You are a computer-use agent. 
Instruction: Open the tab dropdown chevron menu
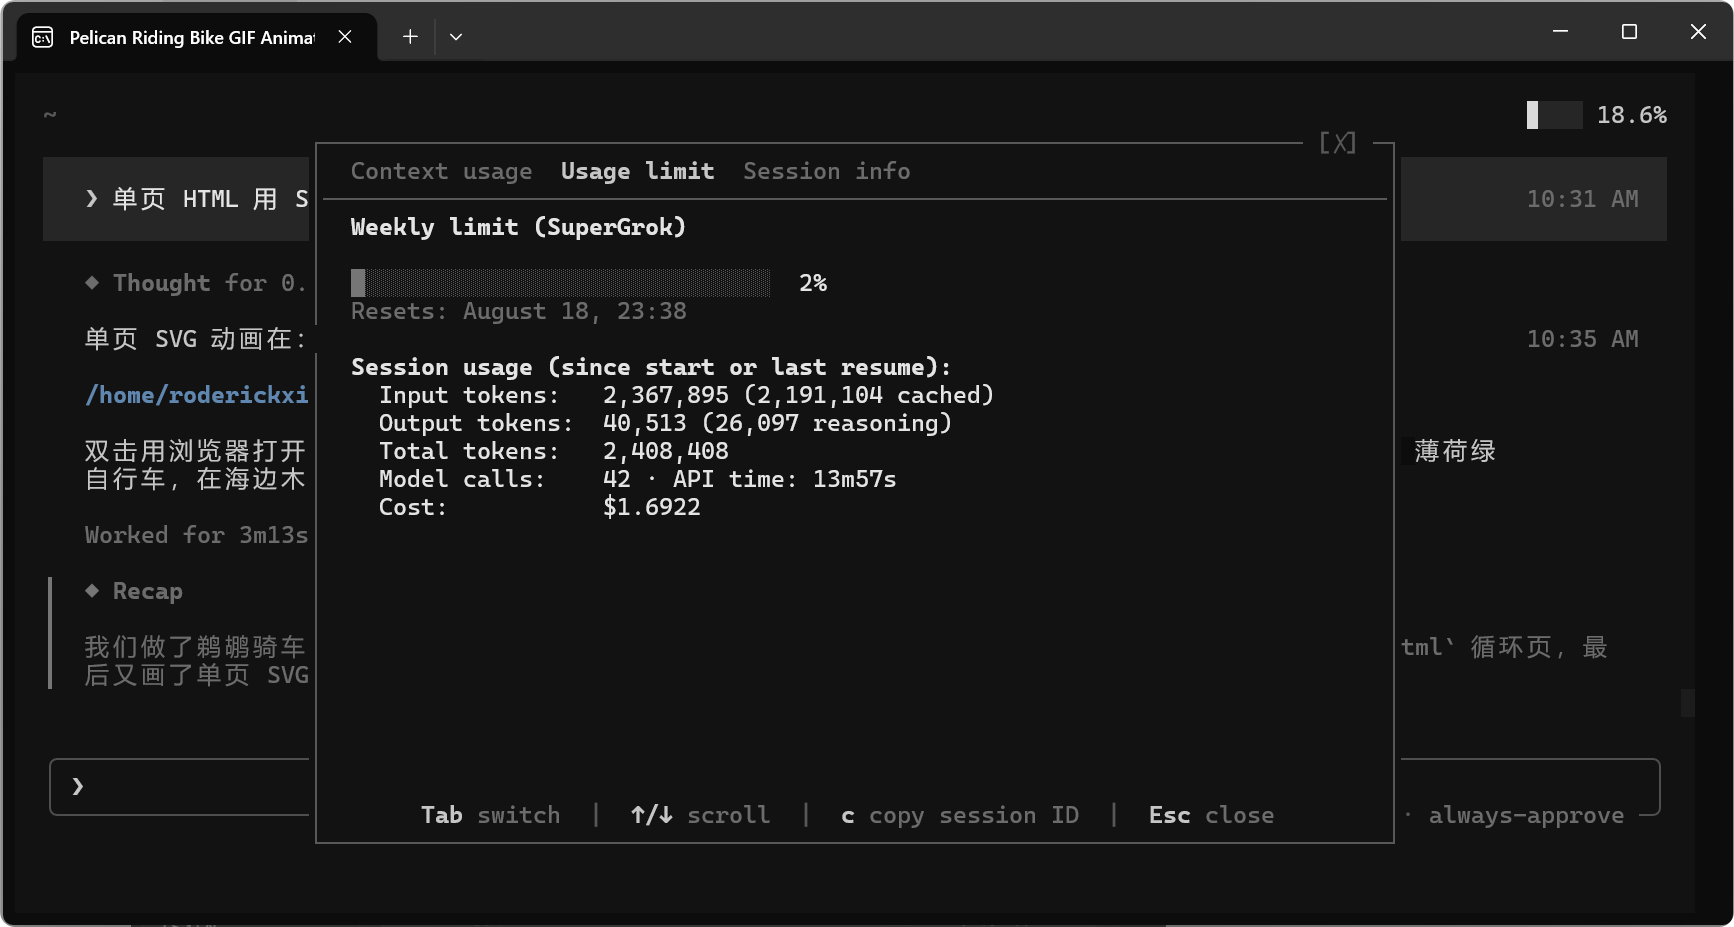tap(456, 37)
